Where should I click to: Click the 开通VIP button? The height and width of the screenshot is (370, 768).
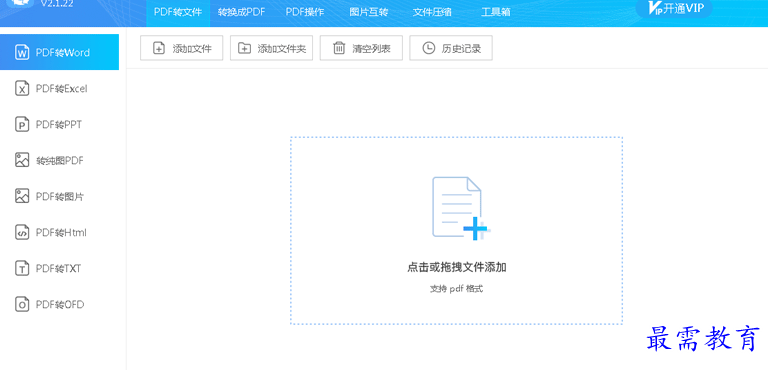click(x=674, y=8)
